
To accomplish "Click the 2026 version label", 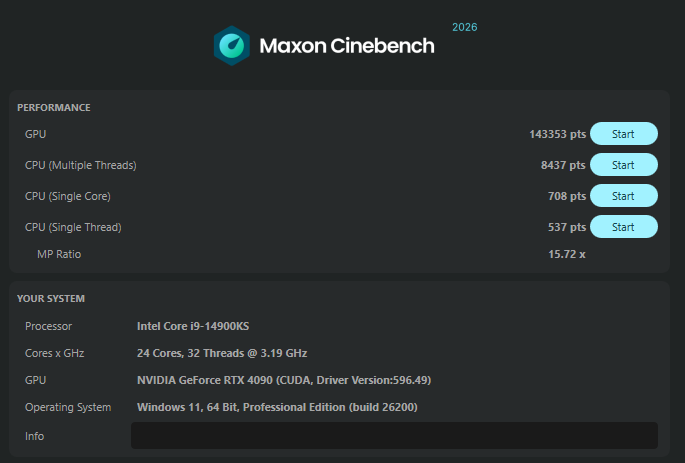I will [x=465, y=27].
